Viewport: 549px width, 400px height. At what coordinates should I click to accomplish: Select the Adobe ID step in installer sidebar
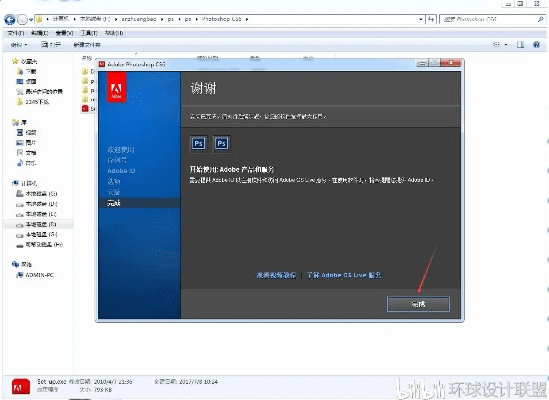point(121,171)
